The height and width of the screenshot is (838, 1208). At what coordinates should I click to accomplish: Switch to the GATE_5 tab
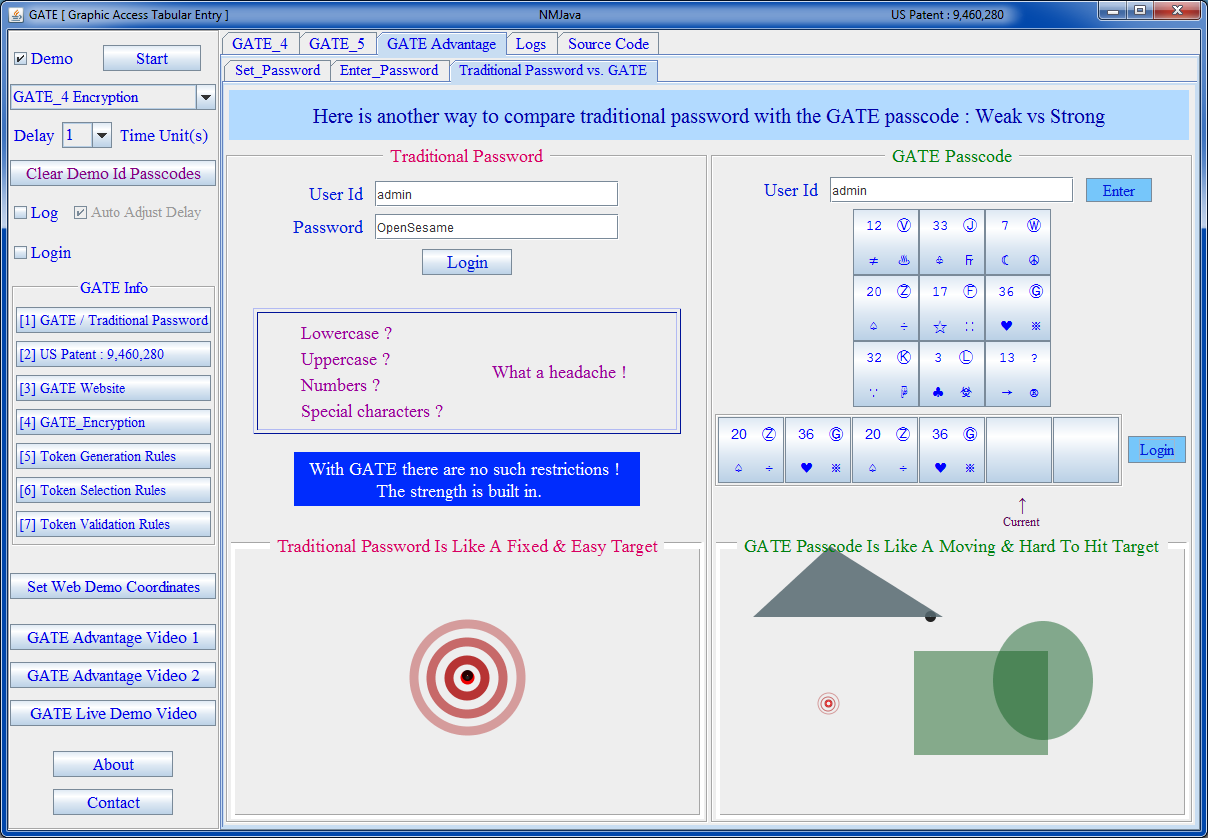[337, 44]
